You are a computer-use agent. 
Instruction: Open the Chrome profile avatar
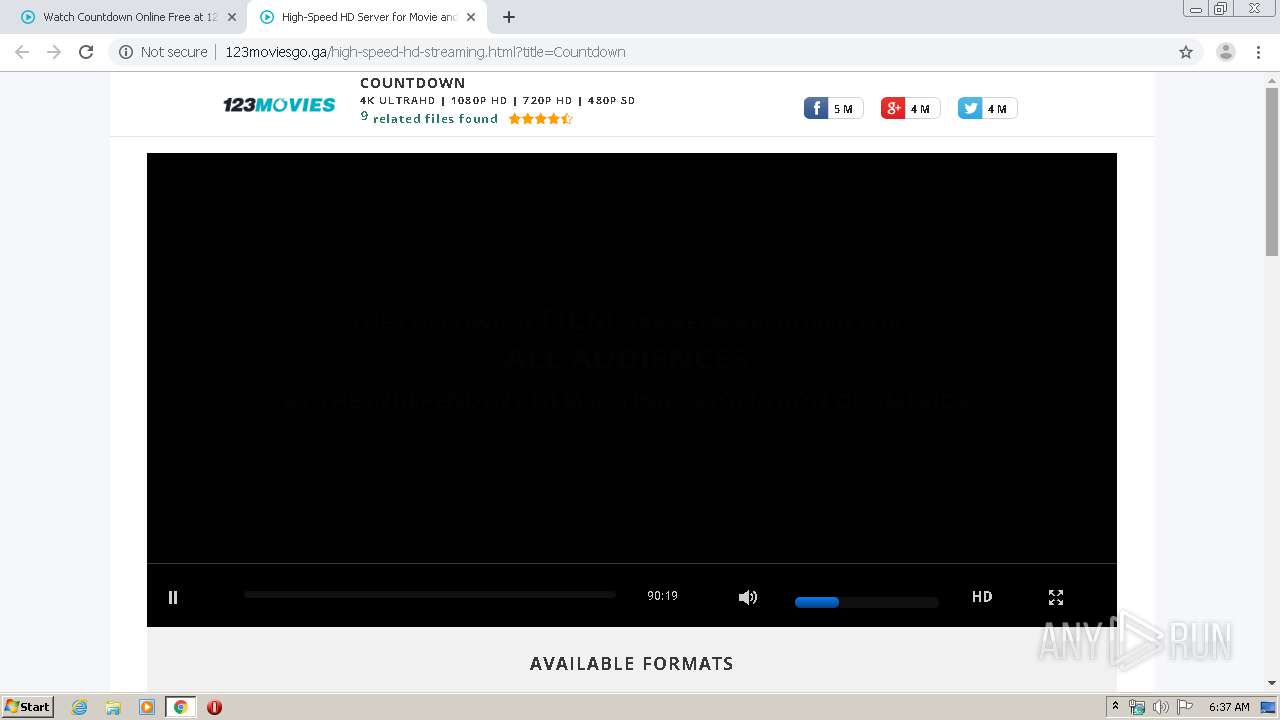coord(1226,52)
